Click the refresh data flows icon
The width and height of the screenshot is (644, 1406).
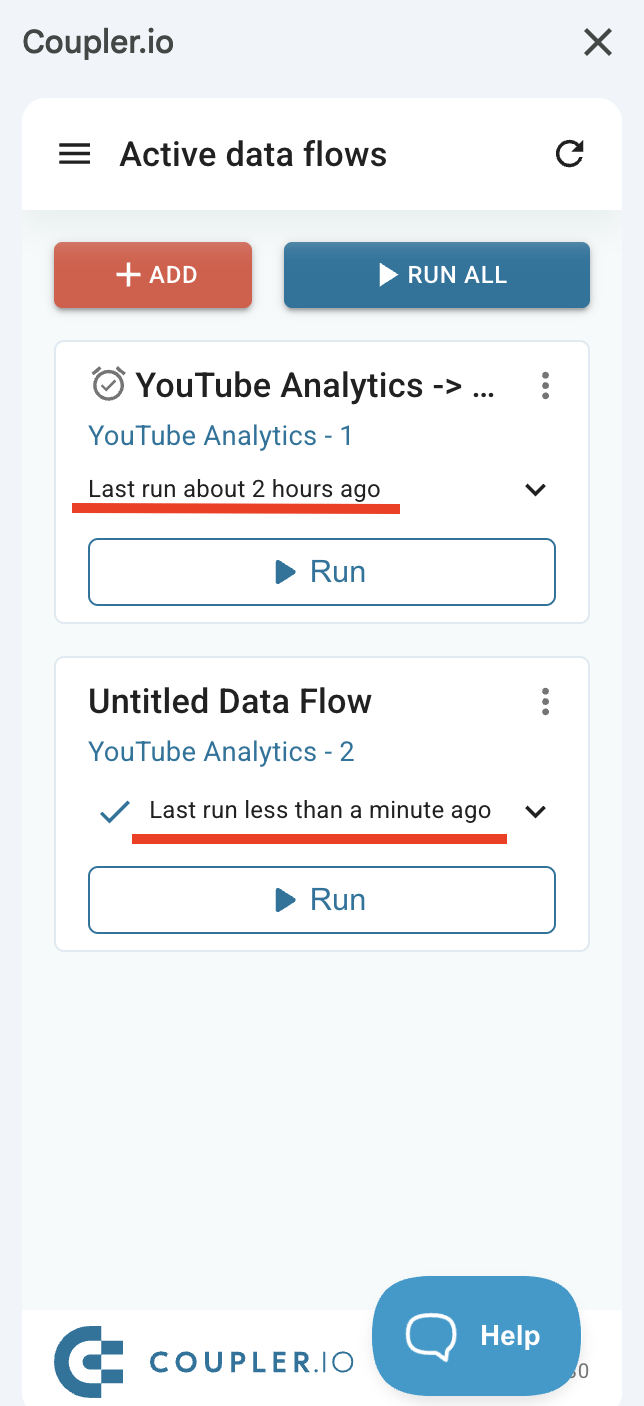(x=569, y=154)
